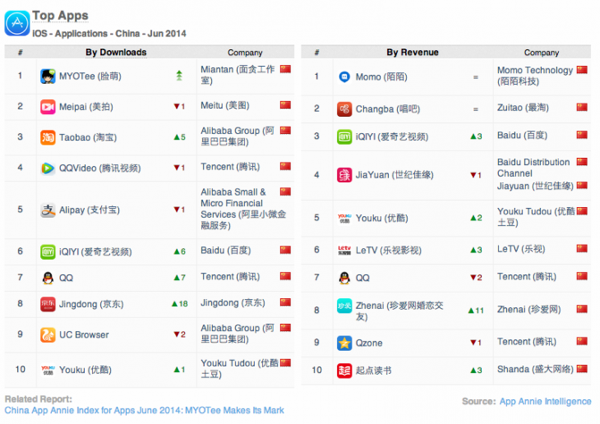Screen dimensions: 600x424
Task: Click the Youku app icon in Downloads
Action: point(48,370)
